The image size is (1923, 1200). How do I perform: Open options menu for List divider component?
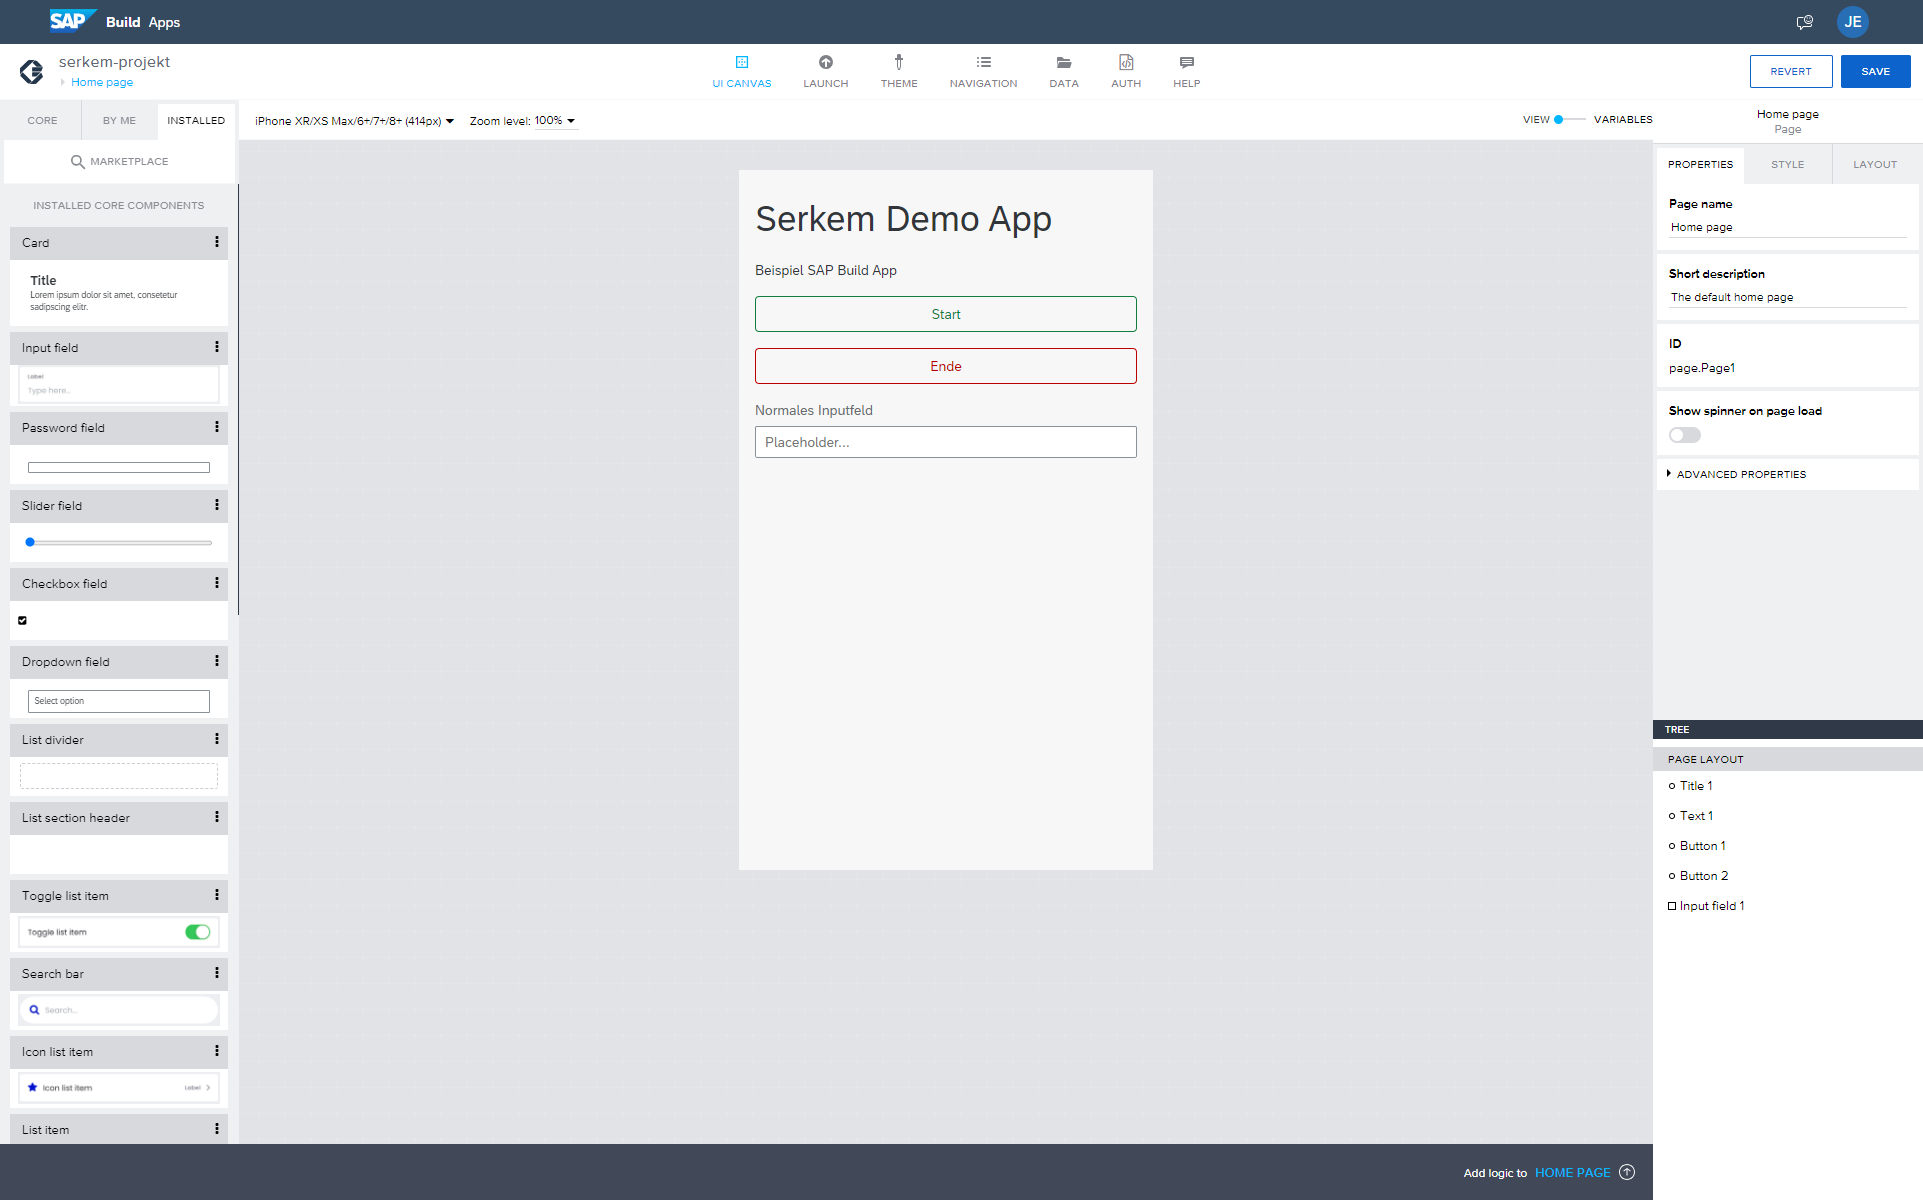coord(216,739)
